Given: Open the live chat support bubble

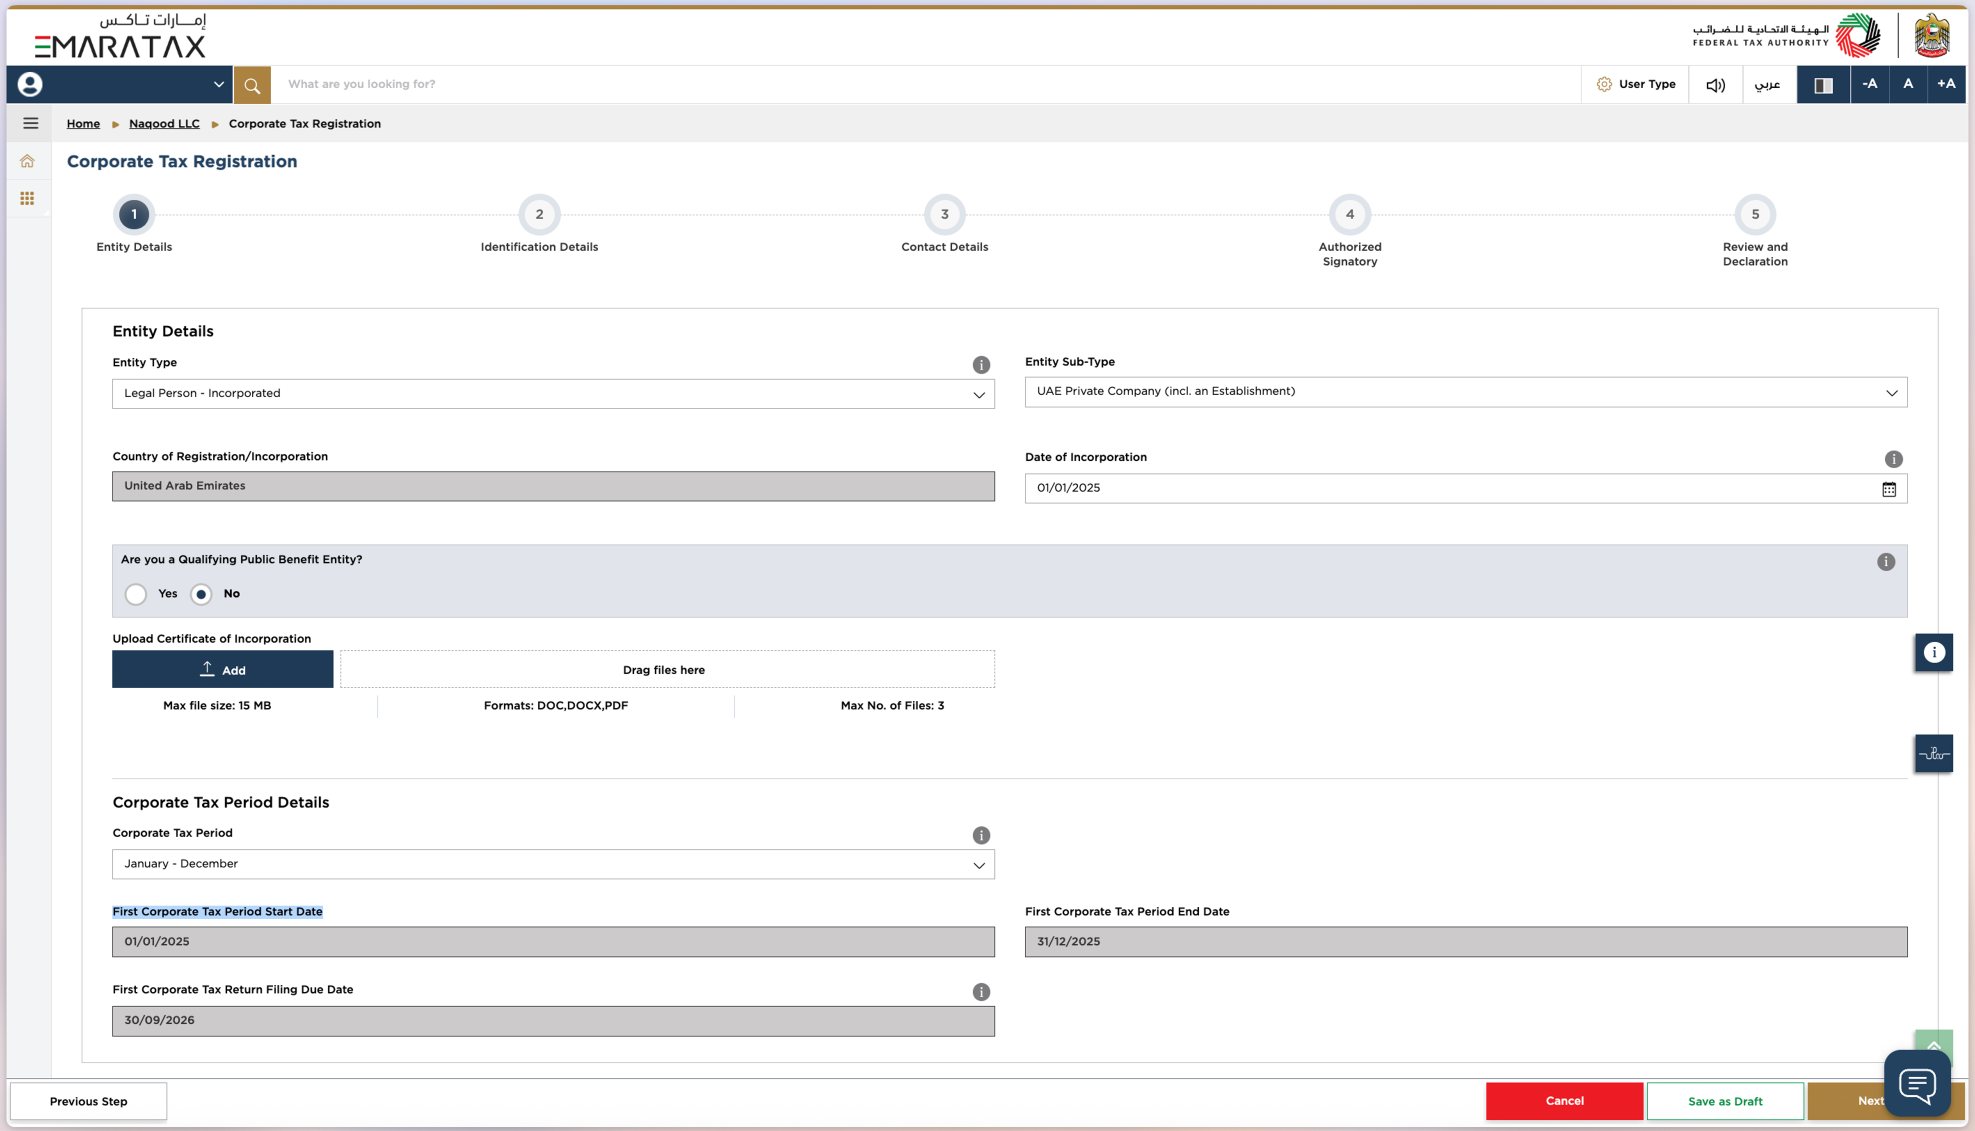Looking at the screenshot, I should pos(1916,1083).
